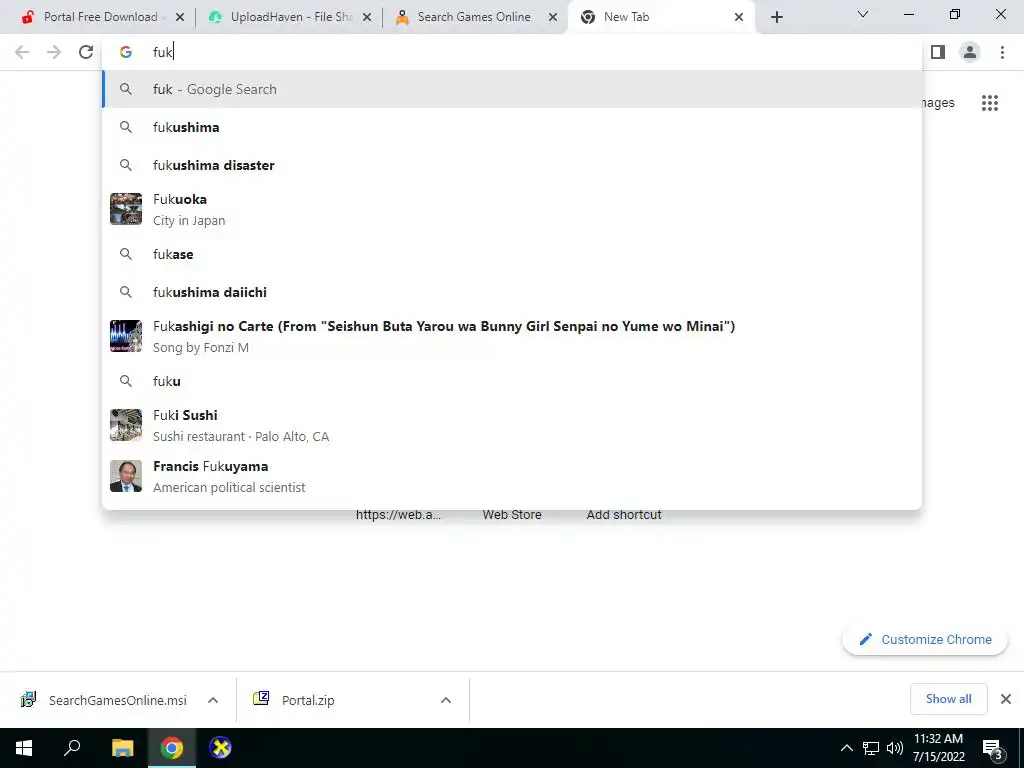Click search icon beside fuku suggestion
This screenshot has height=768, width=1024.
(125, 381)
